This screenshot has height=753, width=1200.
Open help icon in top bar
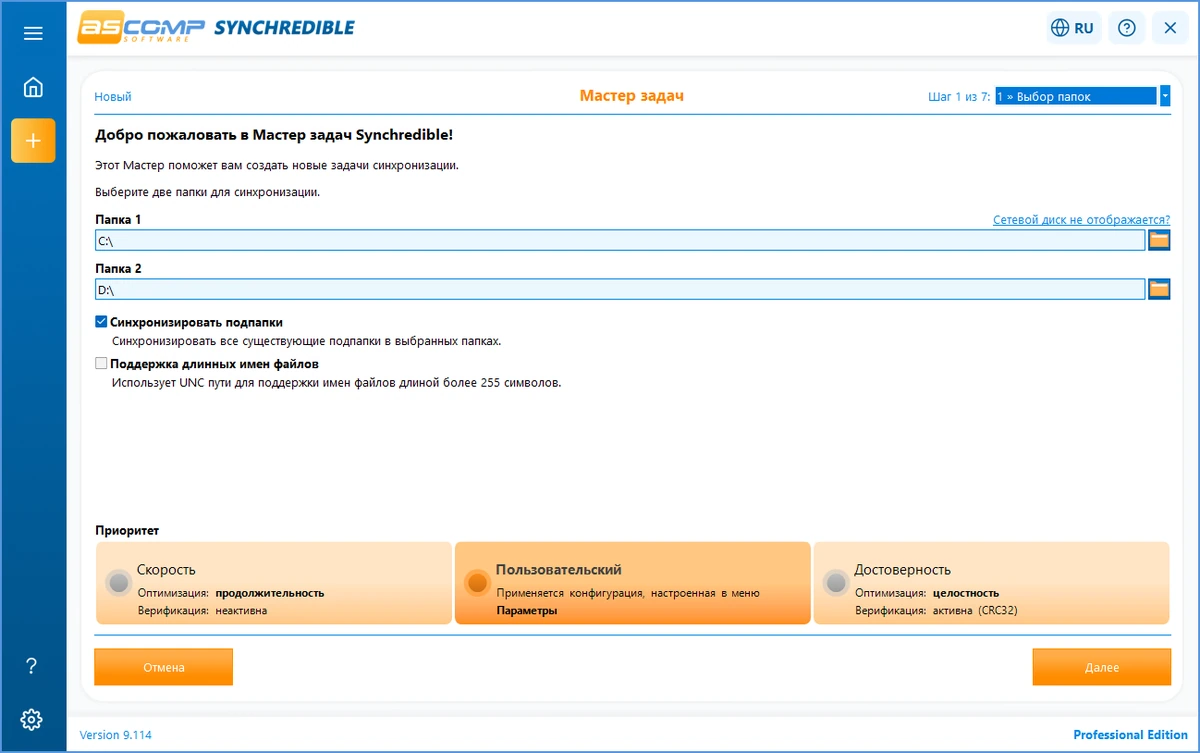coord(1127,28)
